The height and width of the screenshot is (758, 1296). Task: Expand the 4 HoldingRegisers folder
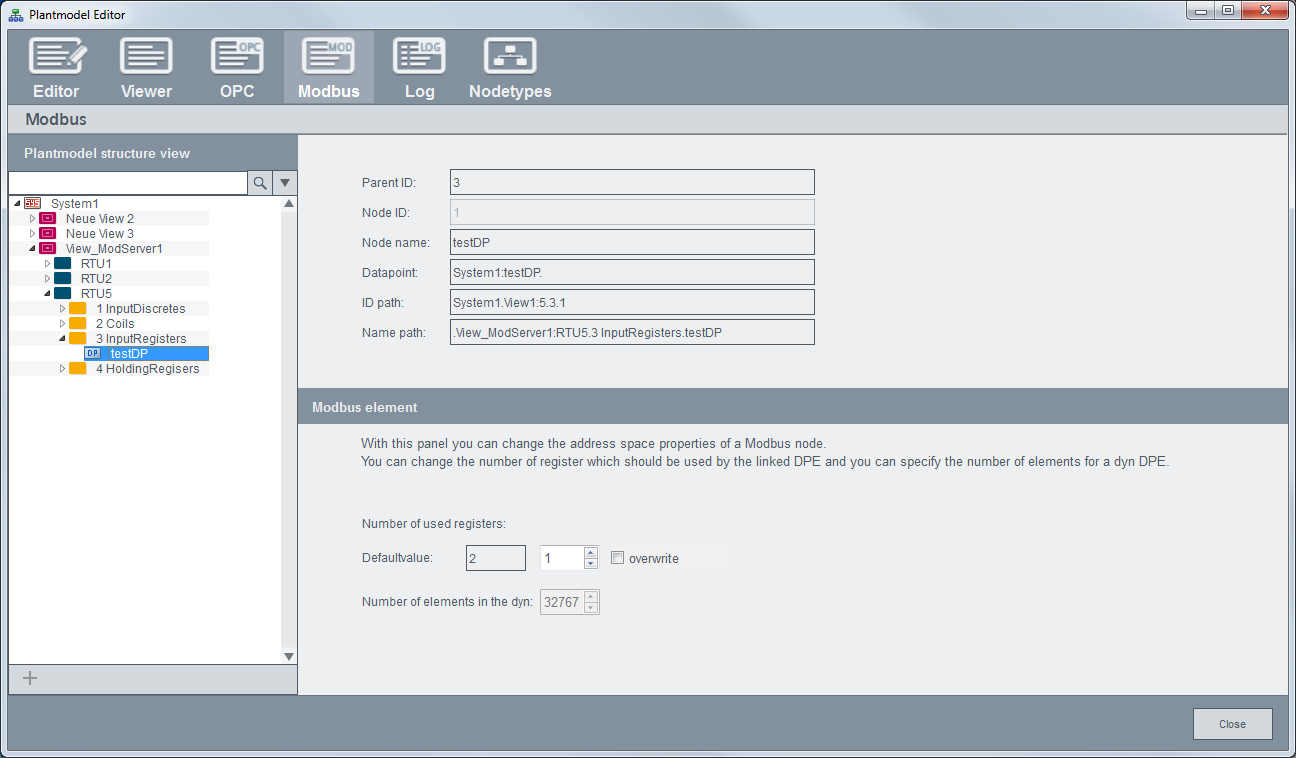62,369
